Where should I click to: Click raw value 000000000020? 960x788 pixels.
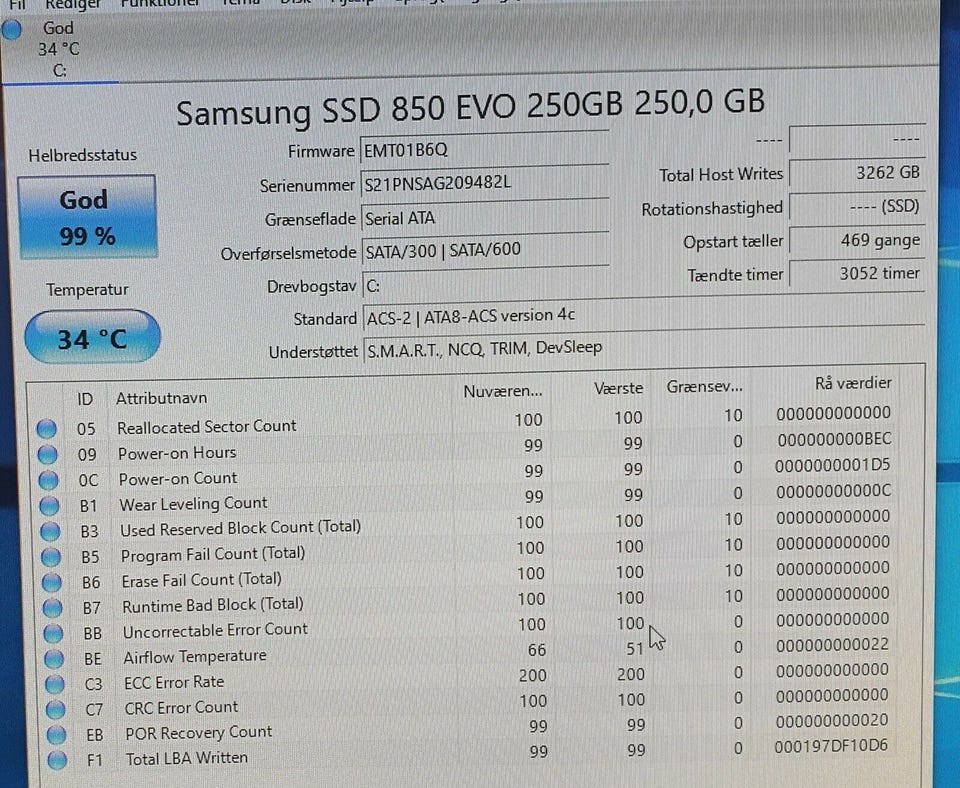pos(831,721)
